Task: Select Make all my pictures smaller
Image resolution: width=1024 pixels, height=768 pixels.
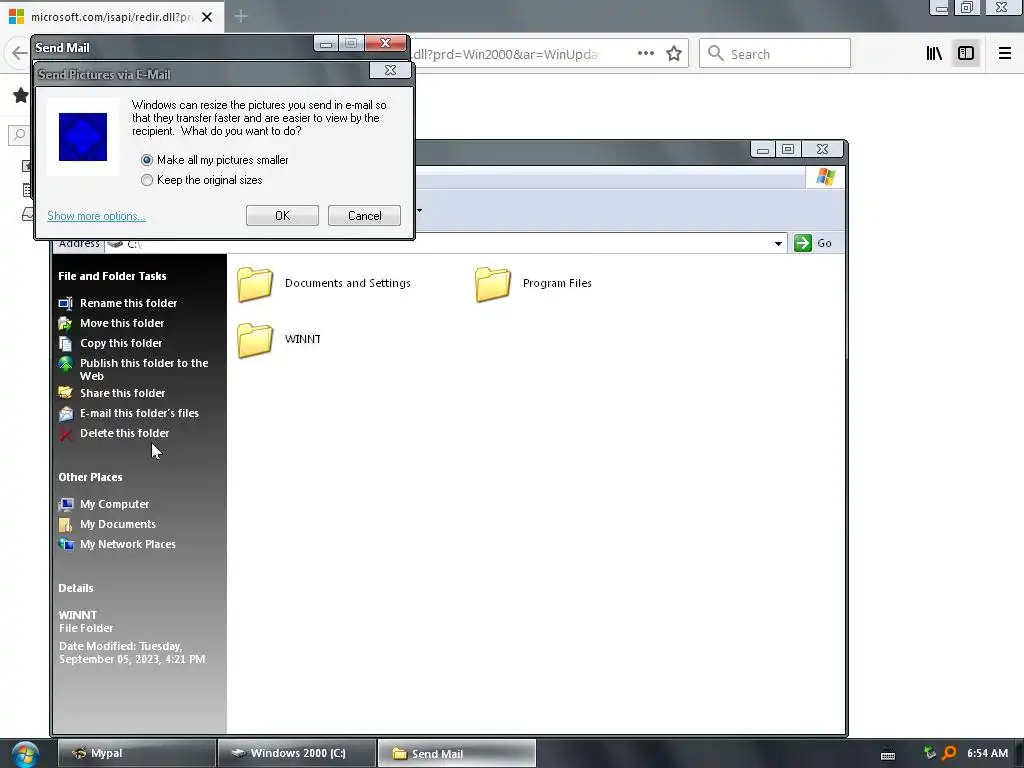Action: 214,160
